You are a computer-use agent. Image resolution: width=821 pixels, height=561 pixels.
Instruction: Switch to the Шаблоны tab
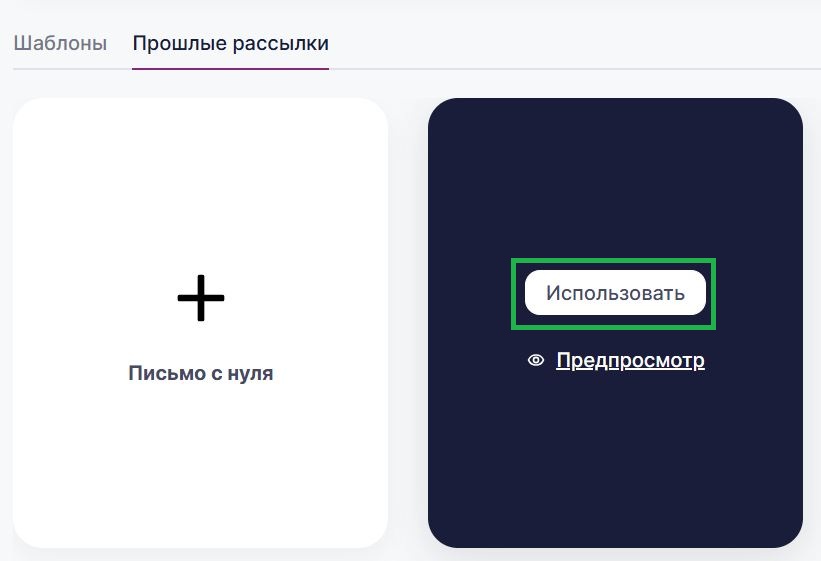[60, 44]
